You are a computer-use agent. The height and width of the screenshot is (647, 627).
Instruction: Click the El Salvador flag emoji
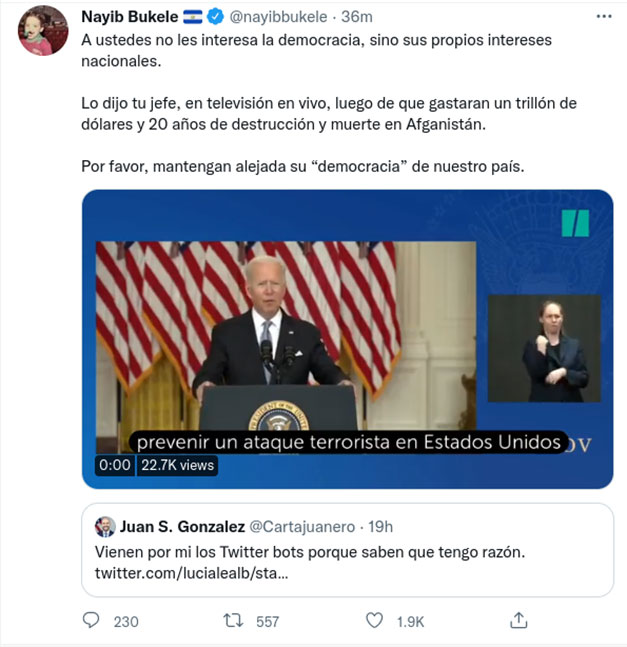click(193, 18)
